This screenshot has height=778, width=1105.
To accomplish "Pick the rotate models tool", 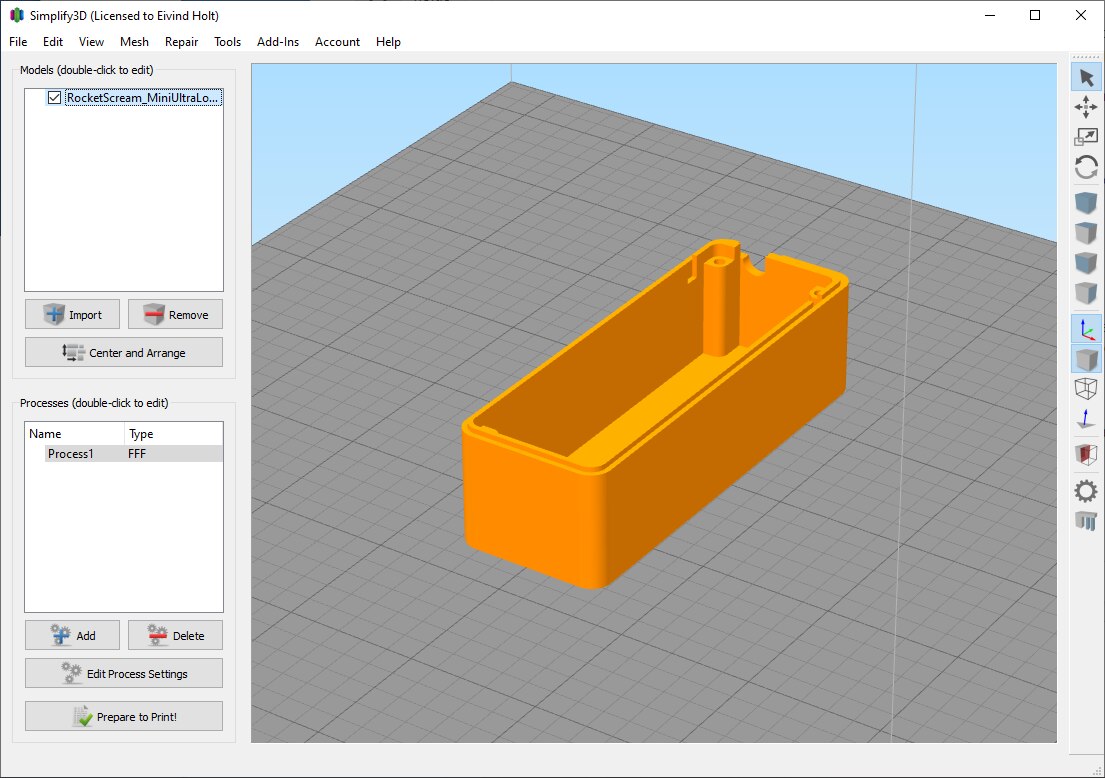I will click(x=1086, y=167).
